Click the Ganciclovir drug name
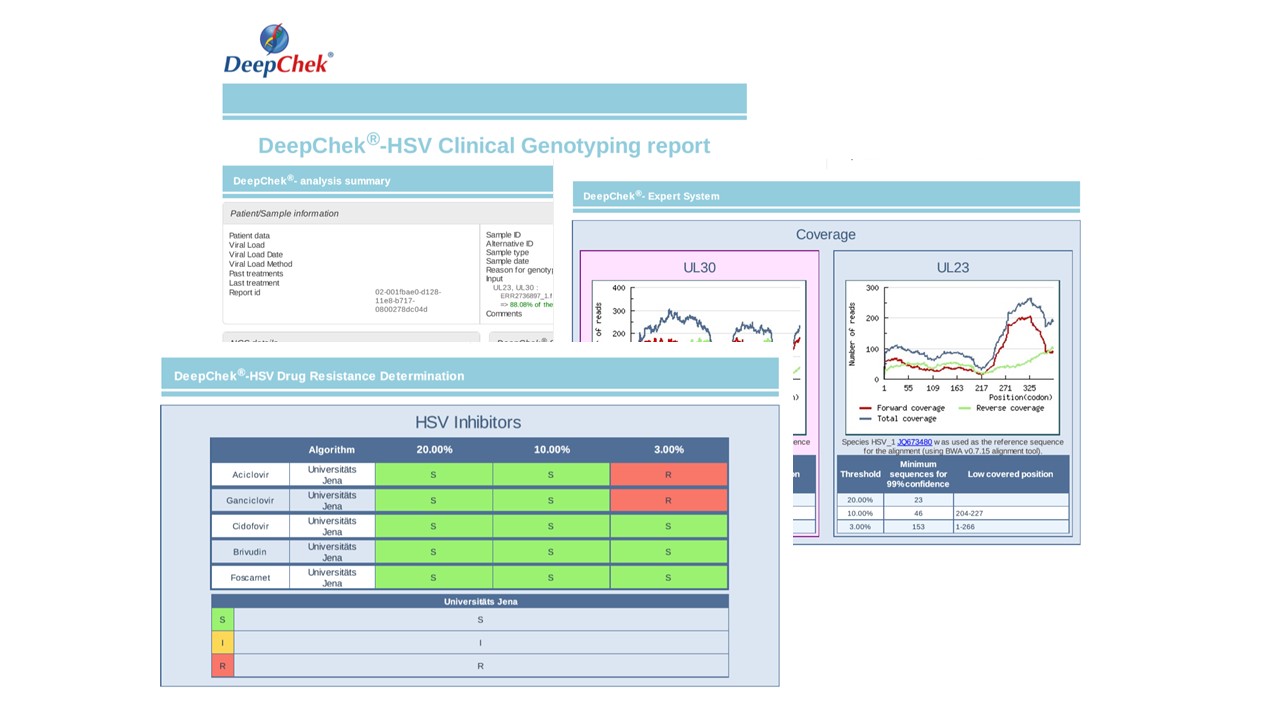This screenshot has height=720, width=1280. (x=251, y=500)
